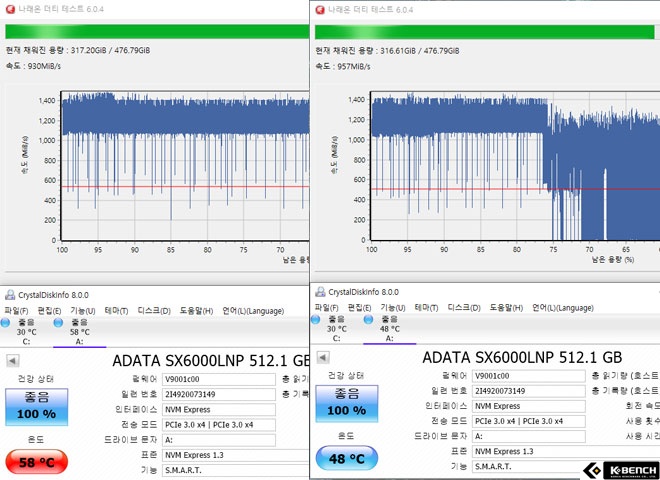Click the blue status orb for drive C: in the 58 °C window
Viewport: 660px width, 480px height.
(5, 323)
